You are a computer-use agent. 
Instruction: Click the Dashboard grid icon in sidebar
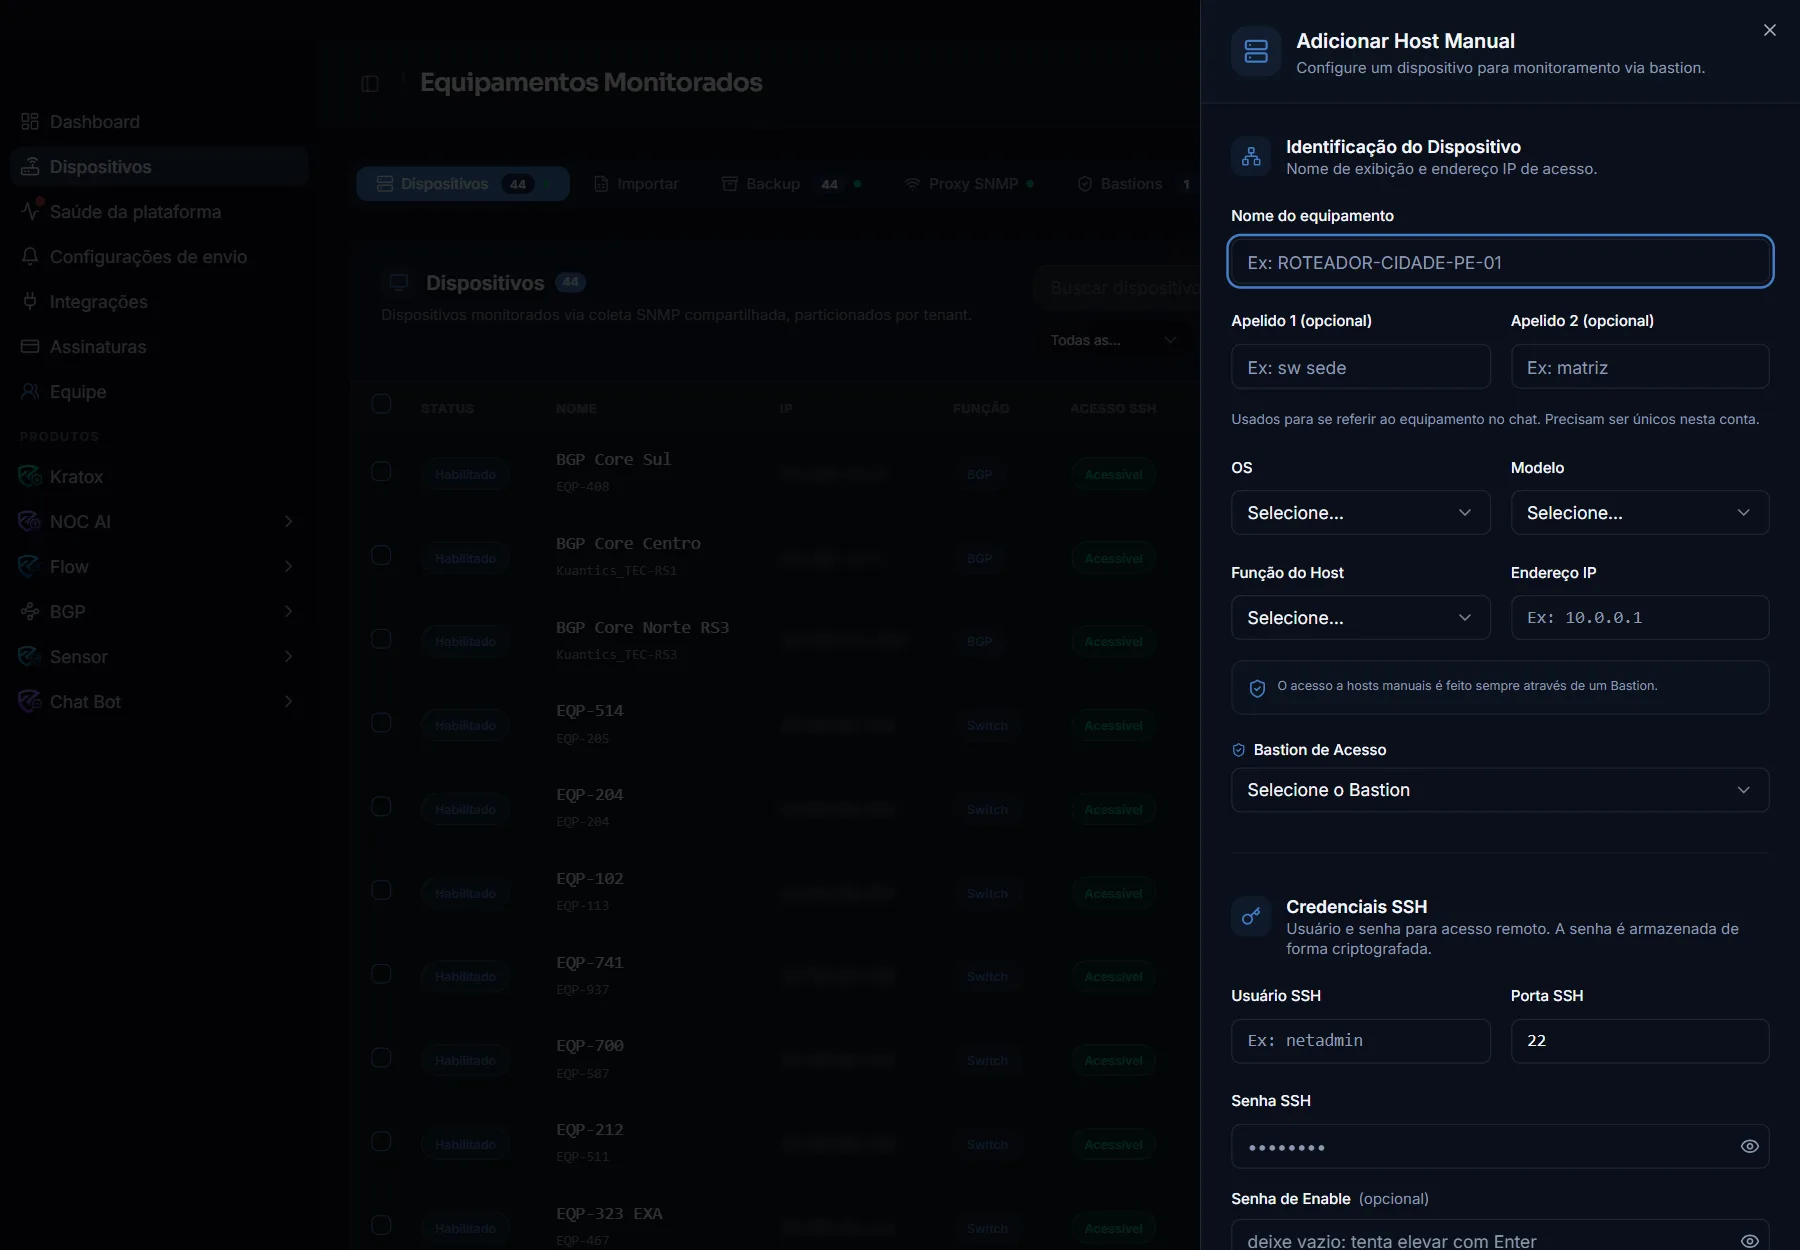click(30, 121)
